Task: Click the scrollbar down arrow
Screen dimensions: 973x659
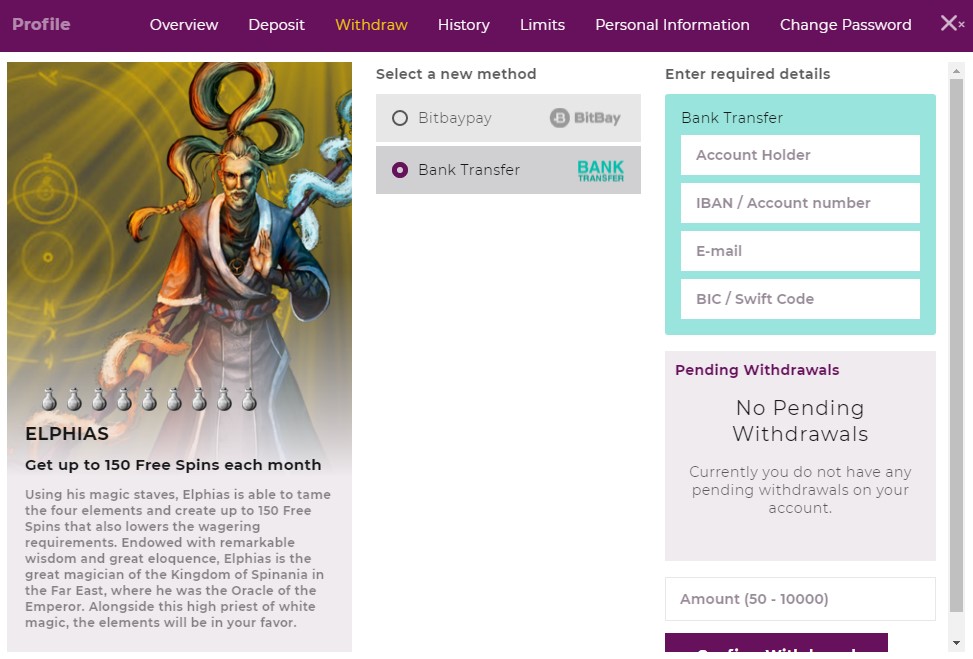Action: [956, 643]
